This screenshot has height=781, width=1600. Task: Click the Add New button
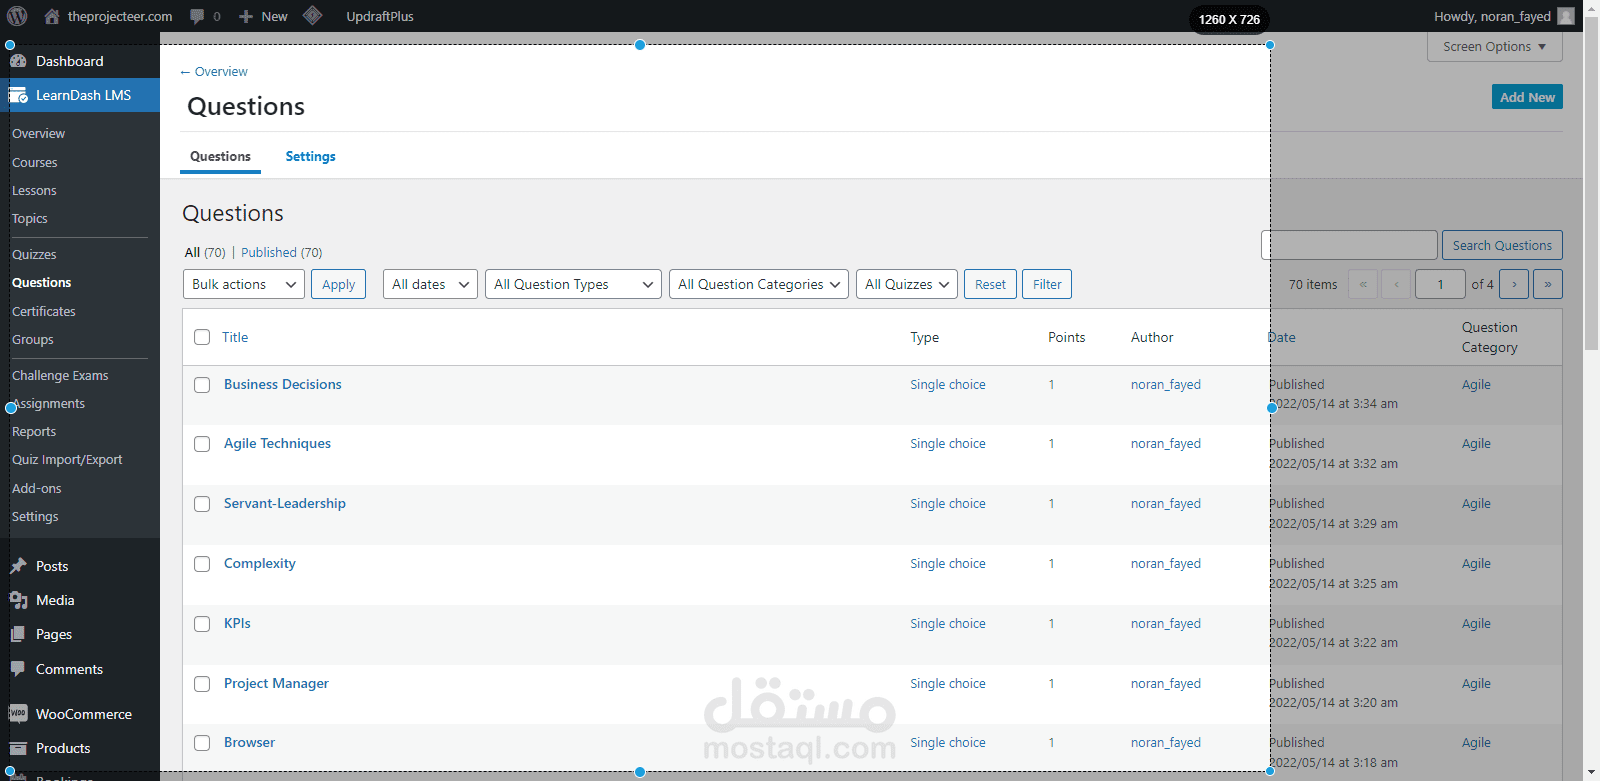pos(1527,97)
